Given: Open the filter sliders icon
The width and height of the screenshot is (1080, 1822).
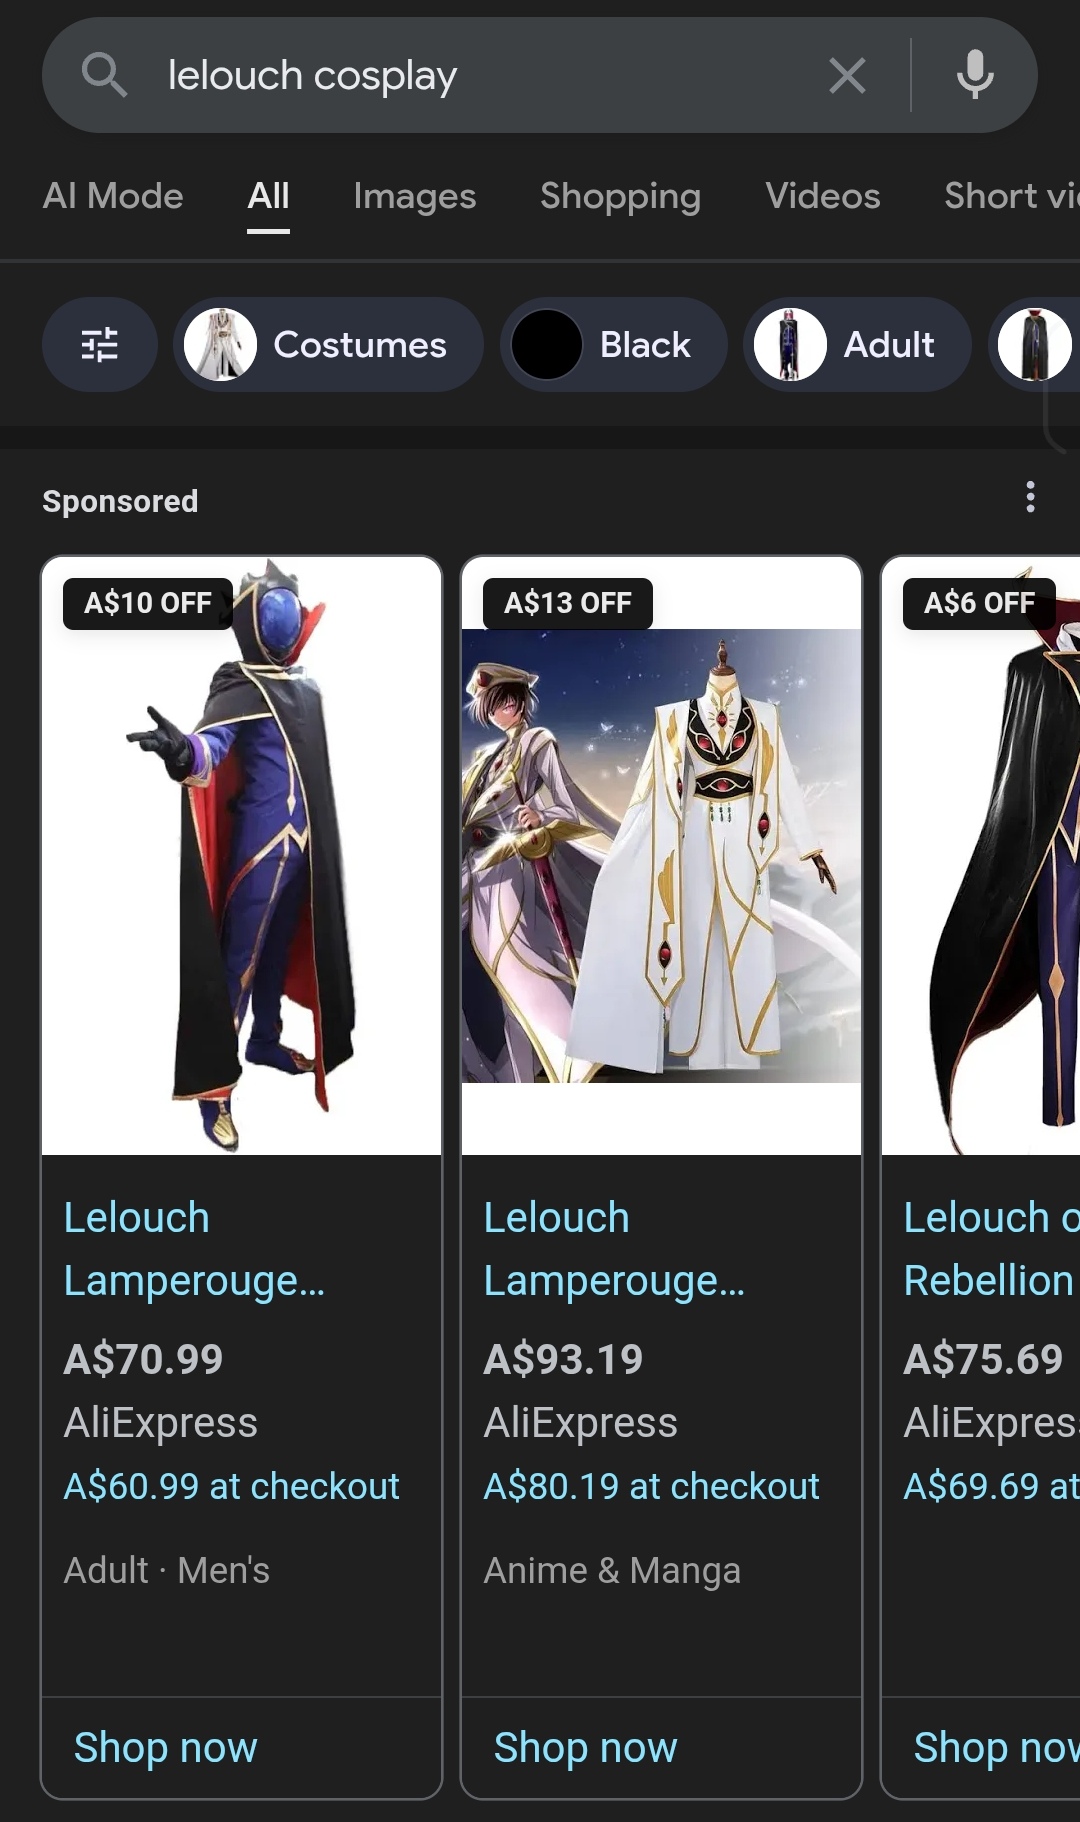Looking at the screenshot, I should (x=100, y=345).
